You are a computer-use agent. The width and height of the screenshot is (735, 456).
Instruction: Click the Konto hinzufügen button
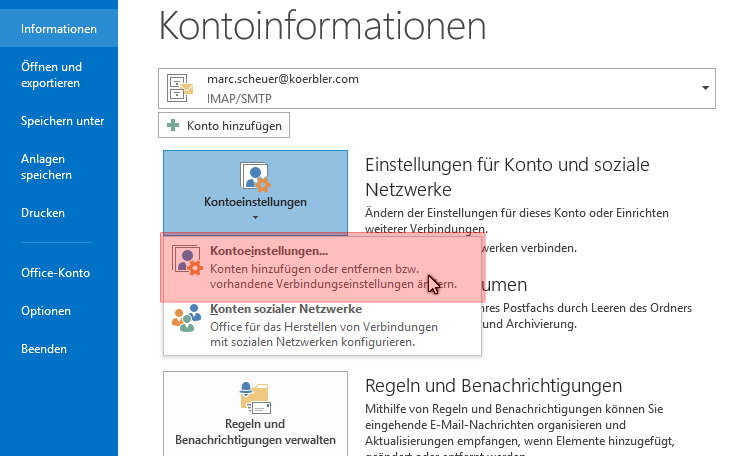pos(224,125)
